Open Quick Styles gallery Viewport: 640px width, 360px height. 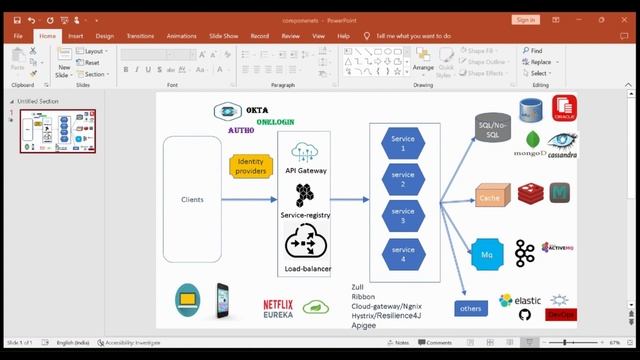(x=446, y=62)
